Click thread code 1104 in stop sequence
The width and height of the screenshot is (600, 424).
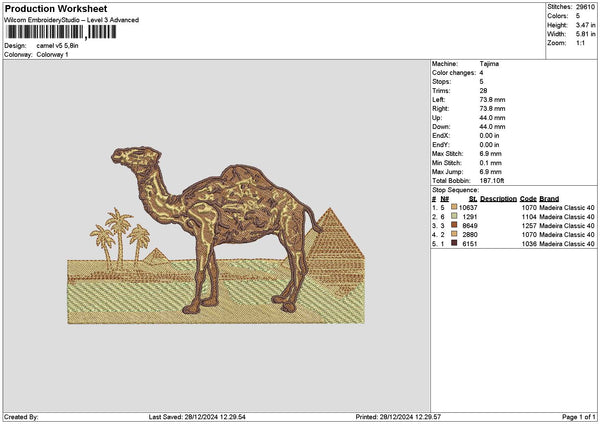(529, 217)
